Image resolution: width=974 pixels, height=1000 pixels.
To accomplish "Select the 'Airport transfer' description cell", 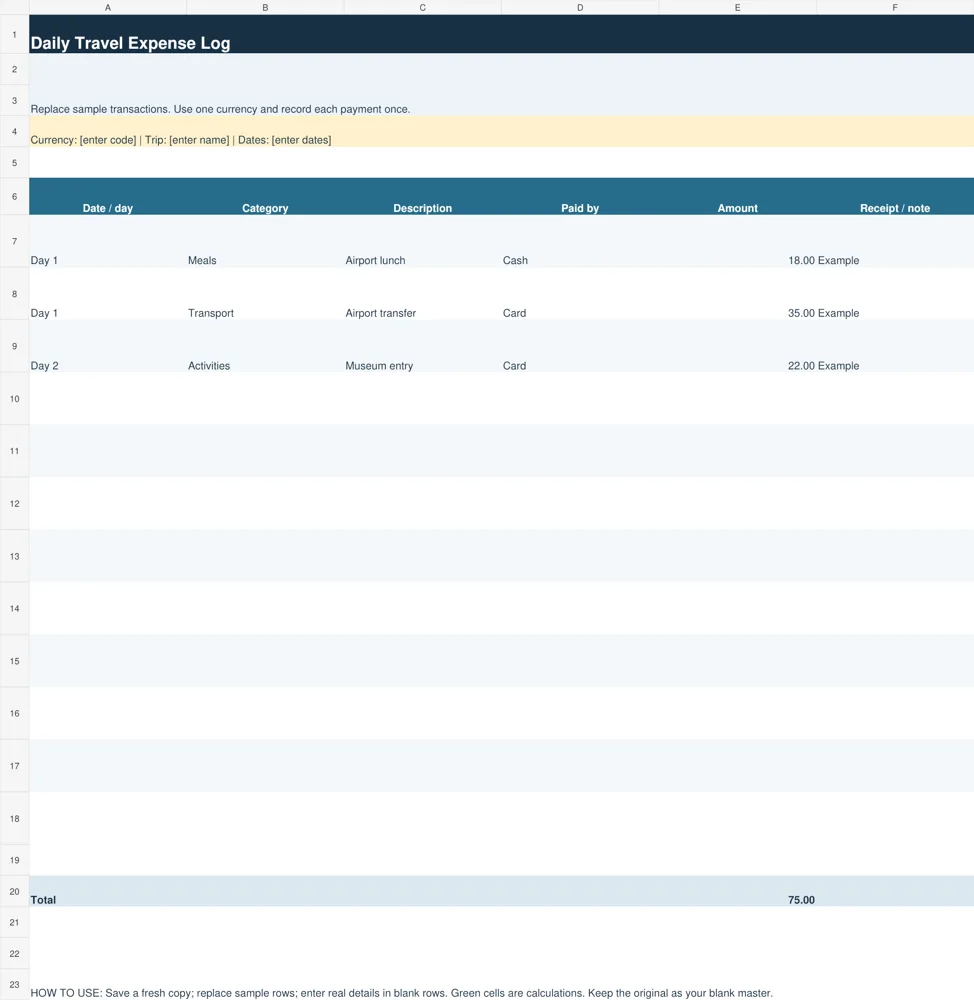I will point(423,294).
